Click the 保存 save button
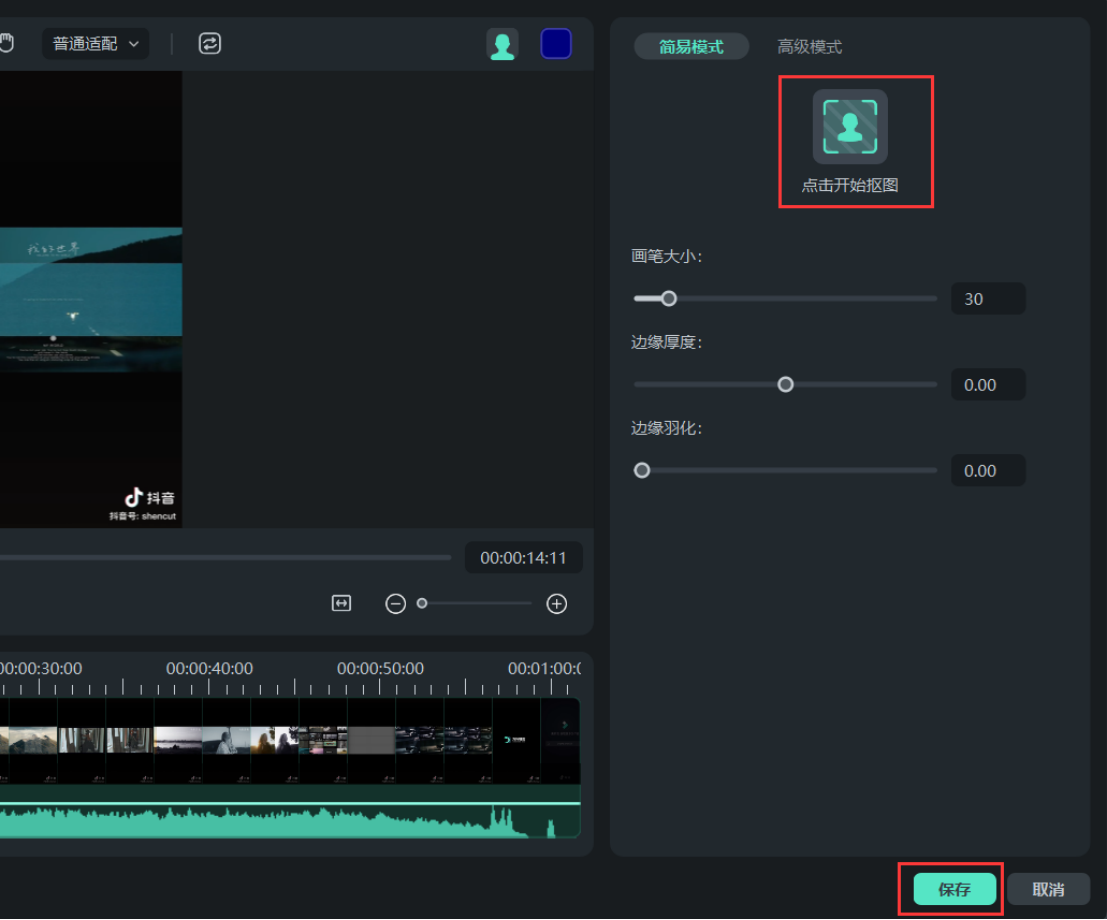Image resolution: width=1107 pixels, height=920 pixels. pyautogui.click(x=954, y=889)
